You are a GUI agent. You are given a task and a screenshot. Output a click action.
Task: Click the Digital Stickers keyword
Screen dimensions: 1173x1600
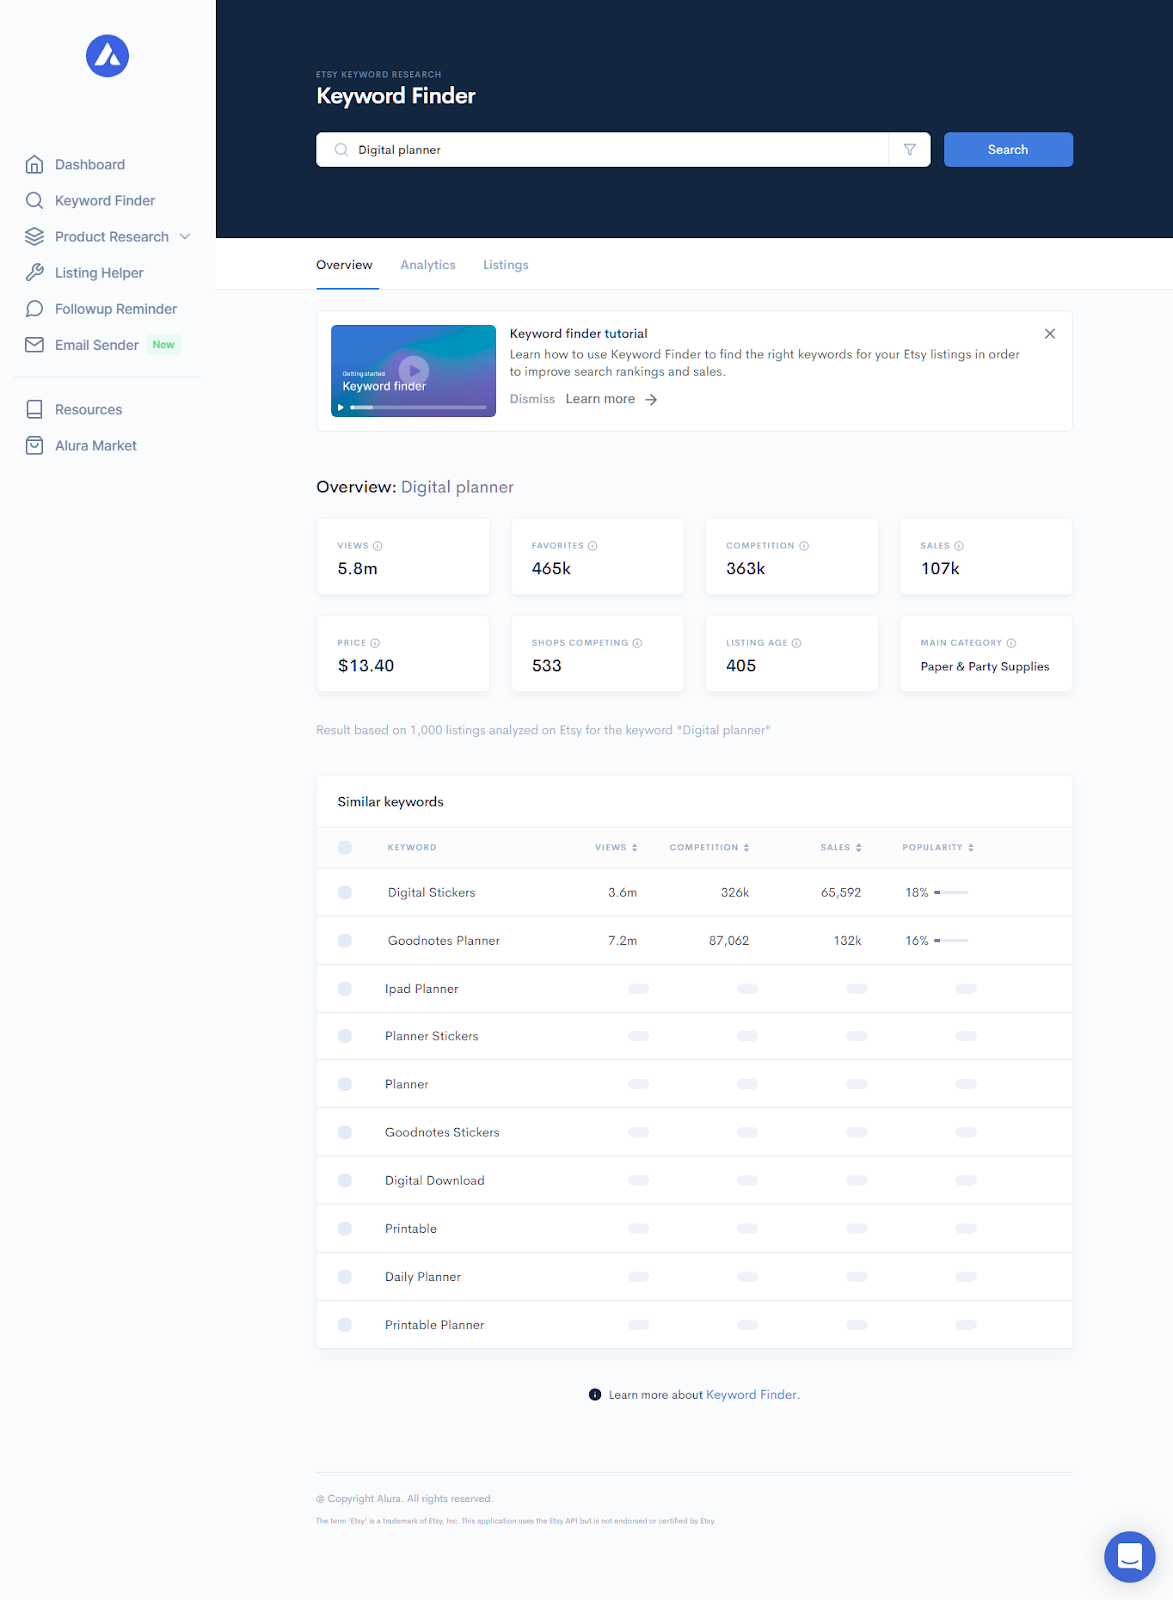click(431, 892)
